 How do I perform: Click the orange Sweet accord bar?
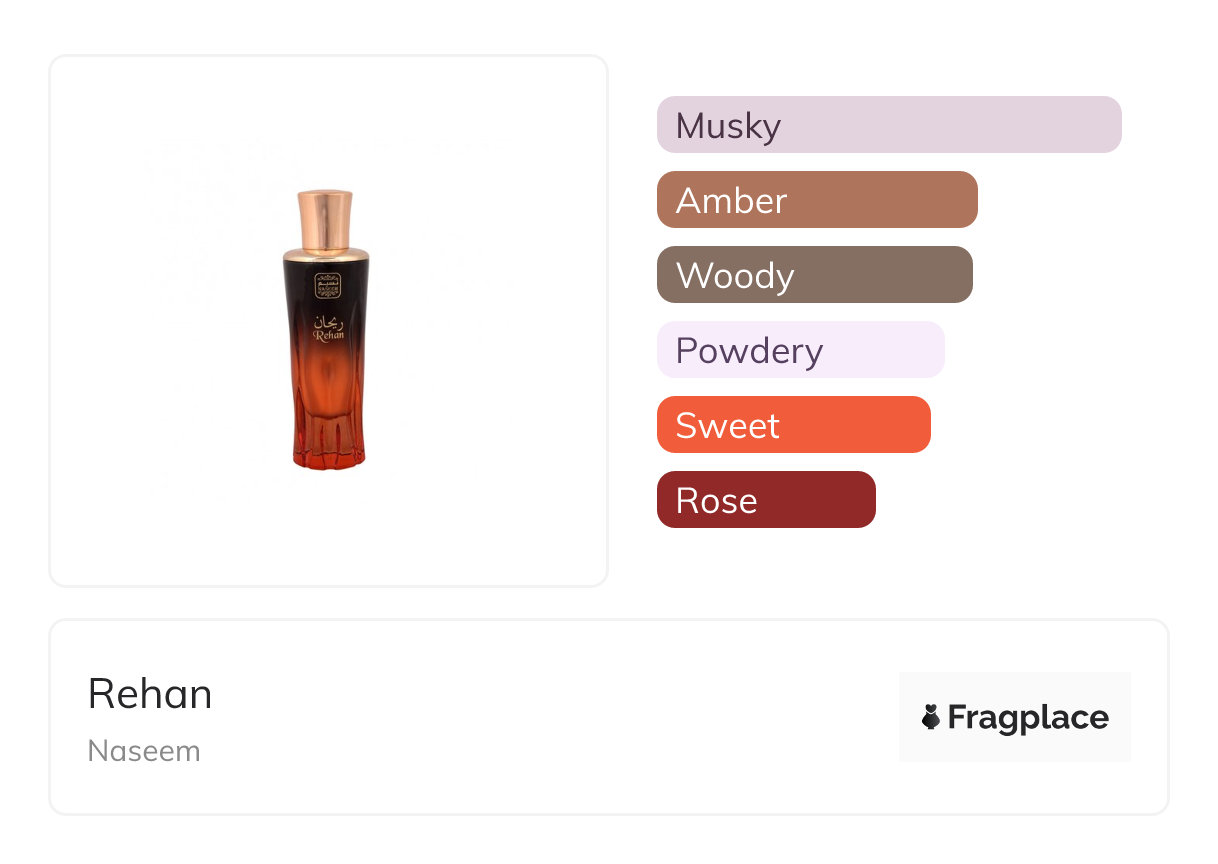793,425
